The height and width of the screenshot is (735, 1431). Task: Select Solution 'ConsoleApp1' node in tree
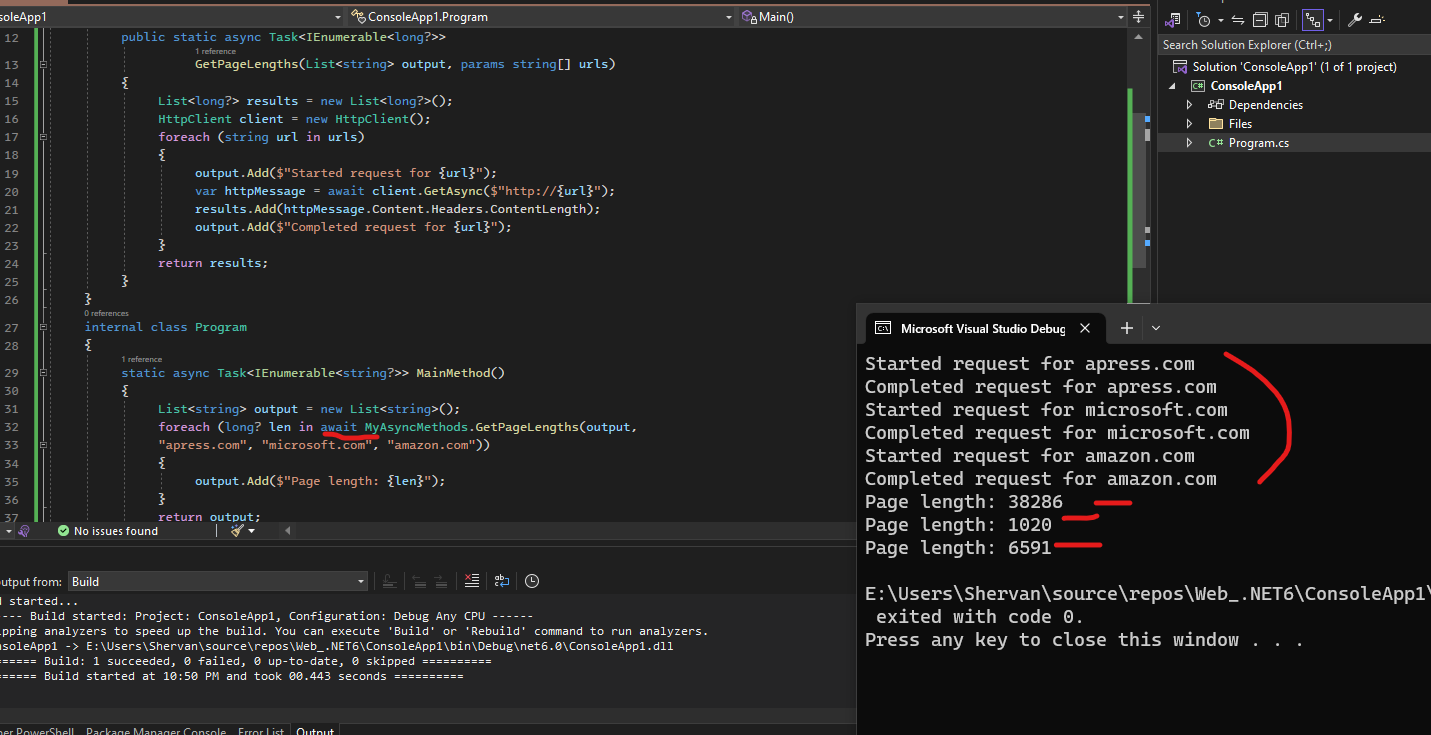click(x=1294, y=67)
